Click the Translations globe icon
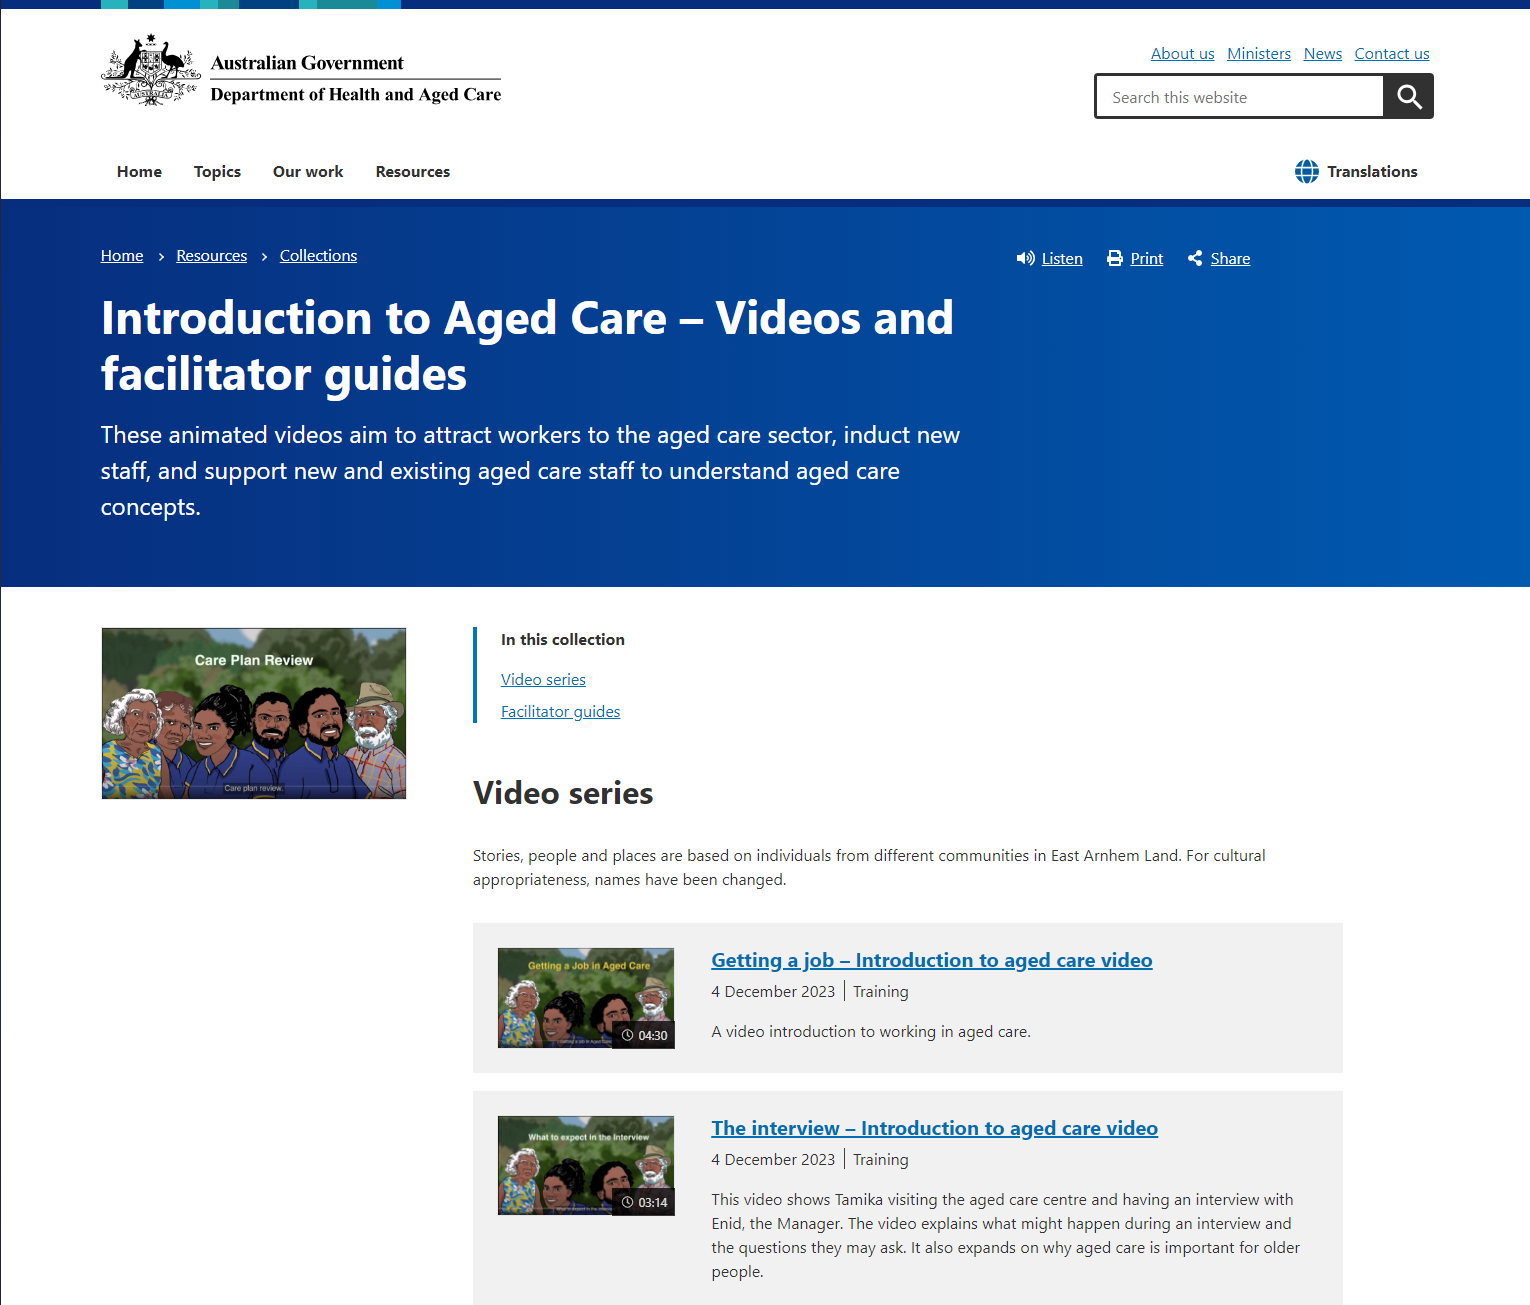The height and width of the screenshot is (1305, 1530). click(x=1306, y=171)
